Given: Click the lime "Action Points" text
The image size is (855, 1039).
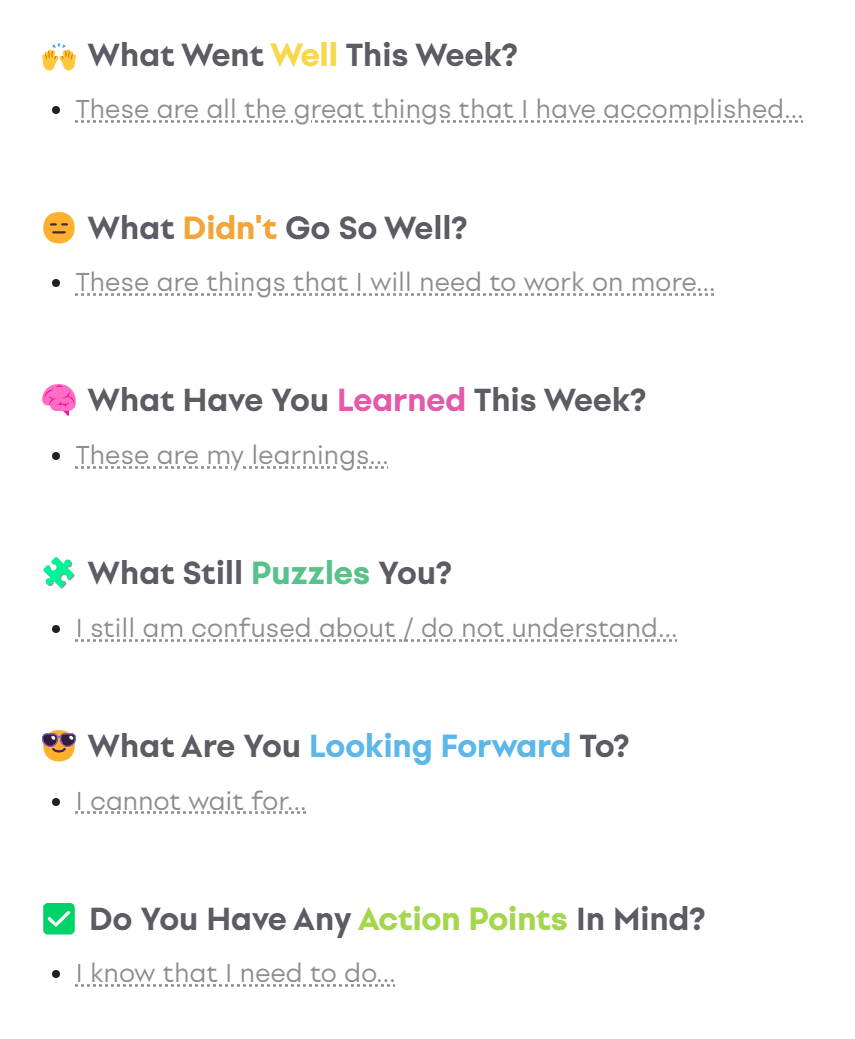Looking at the screenshot, I should click(462, 919).
